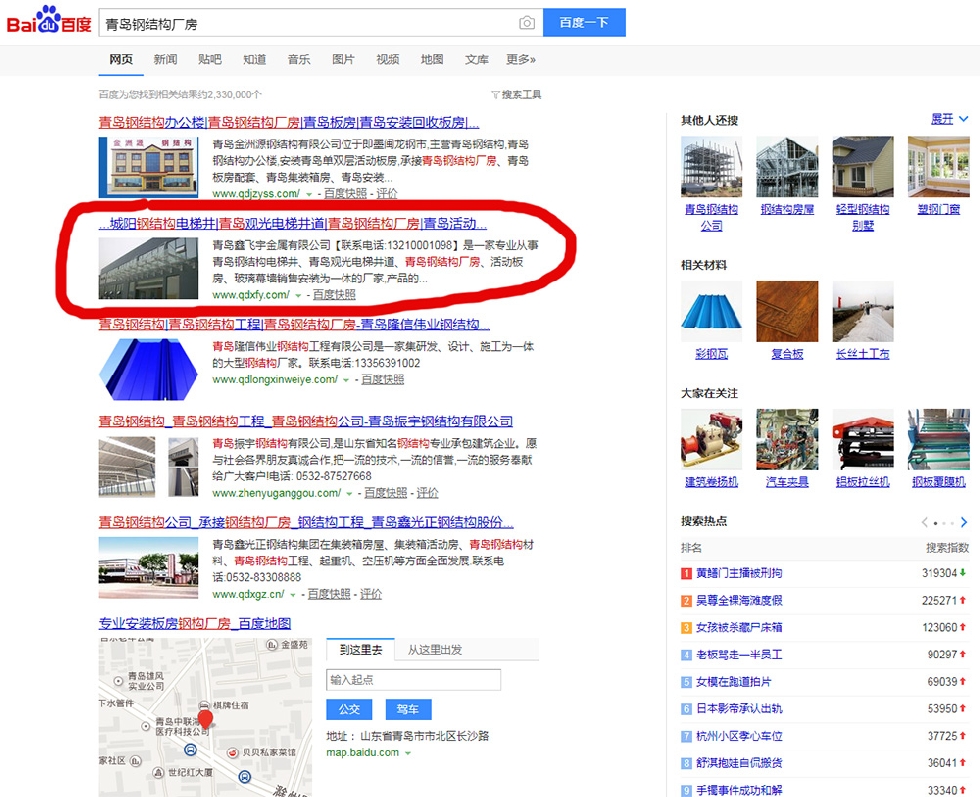This screenshot has height=797, width=980.
Task: Open result 青岛鑫光正钢结构股份
Action: (306, 521)
